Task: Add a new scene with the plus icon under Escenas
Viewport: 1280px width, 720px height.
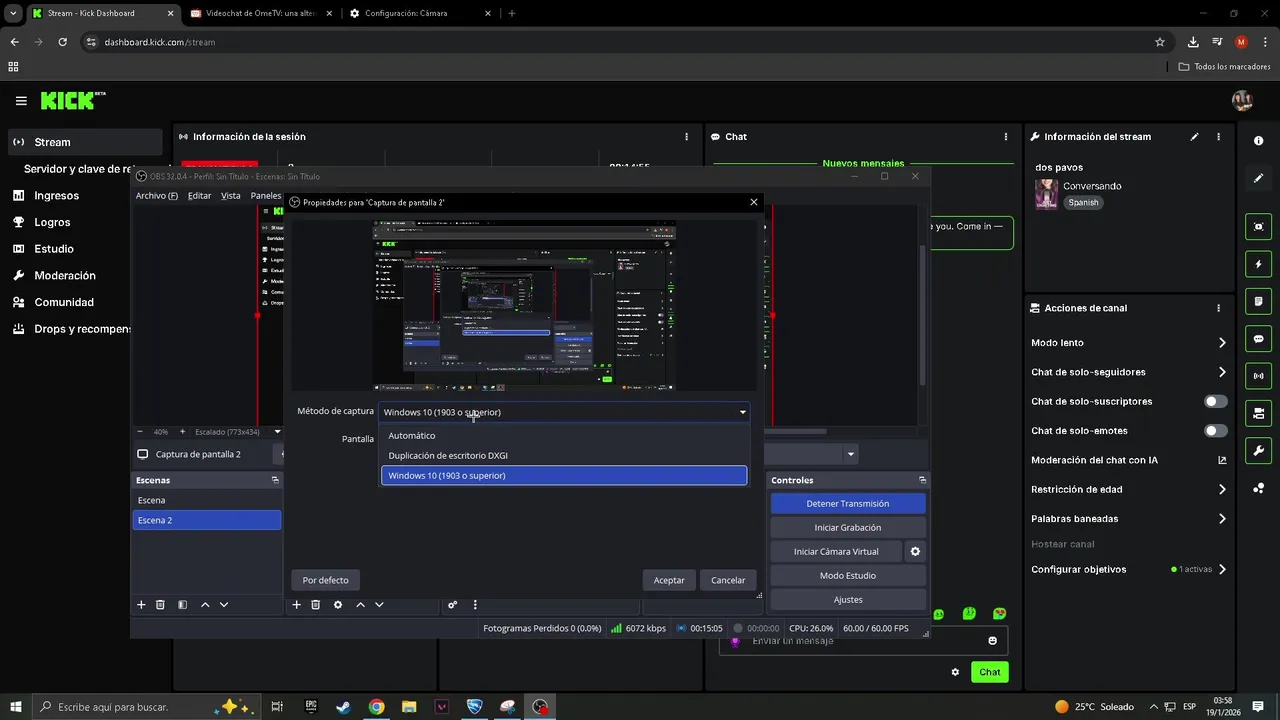Action: [141, 605]
